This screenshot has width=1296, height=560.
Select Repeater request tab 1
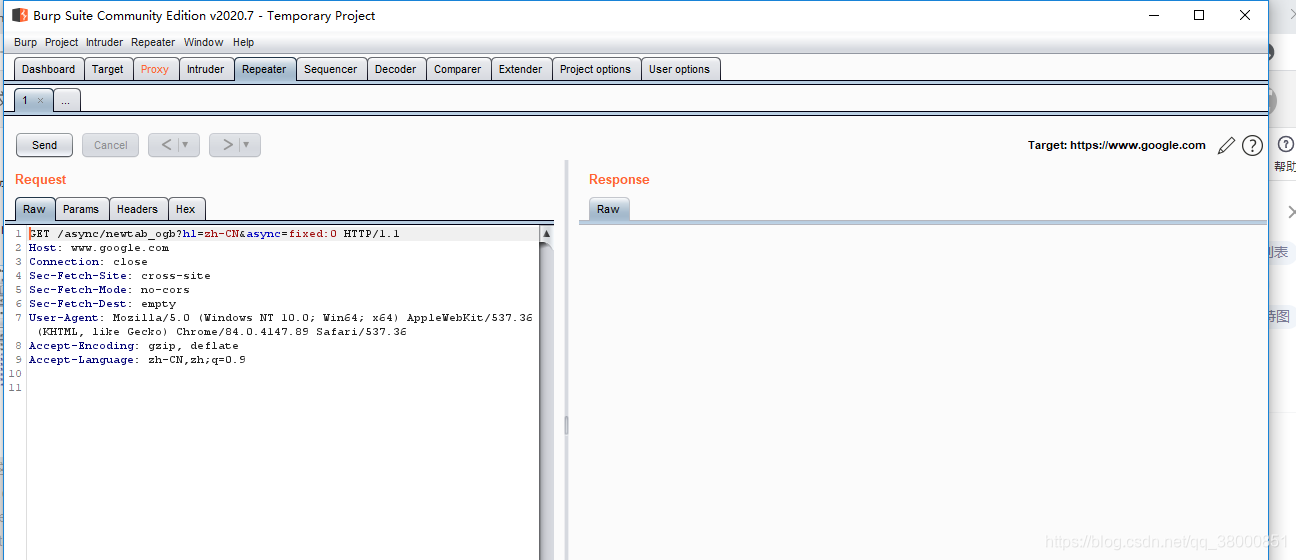pos(25,100)
